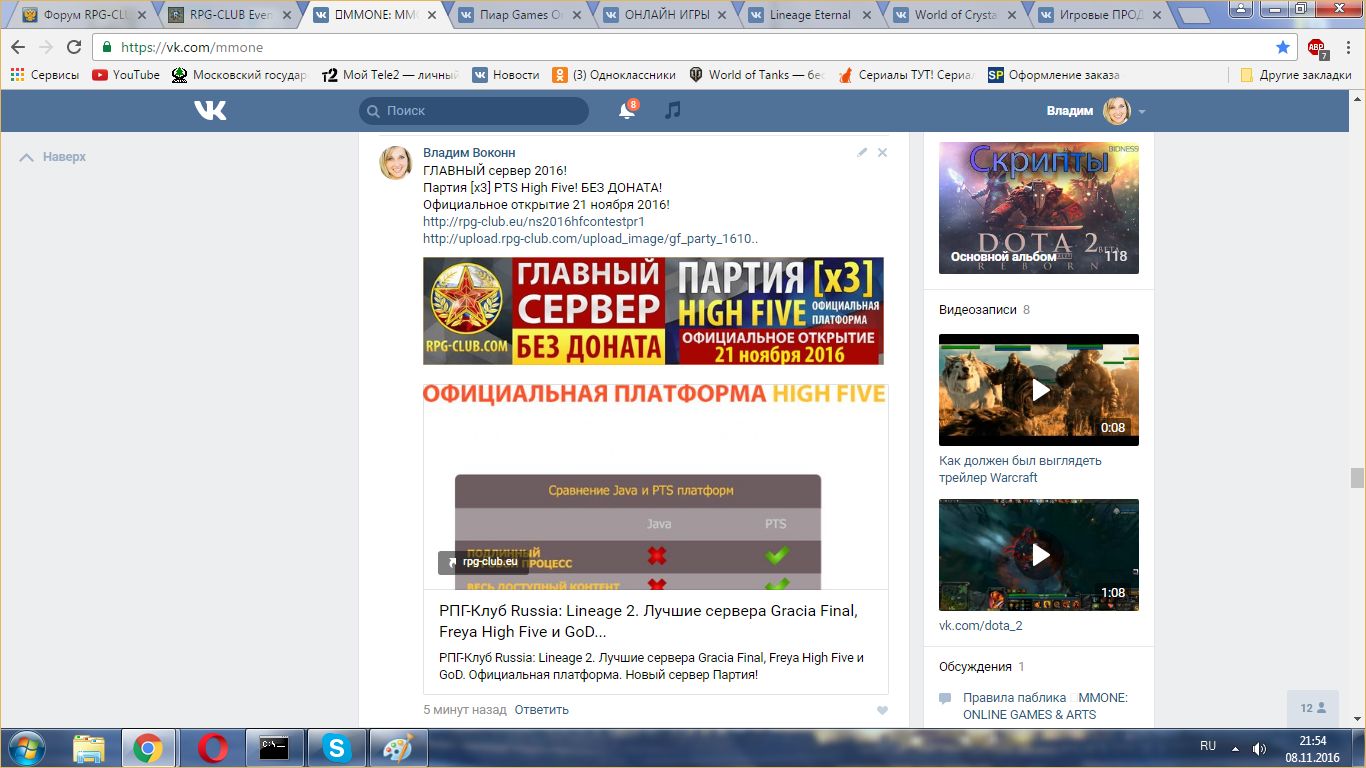
Task: Open the Сериалы ТУТ bookmark
Action: click(905, 75)
